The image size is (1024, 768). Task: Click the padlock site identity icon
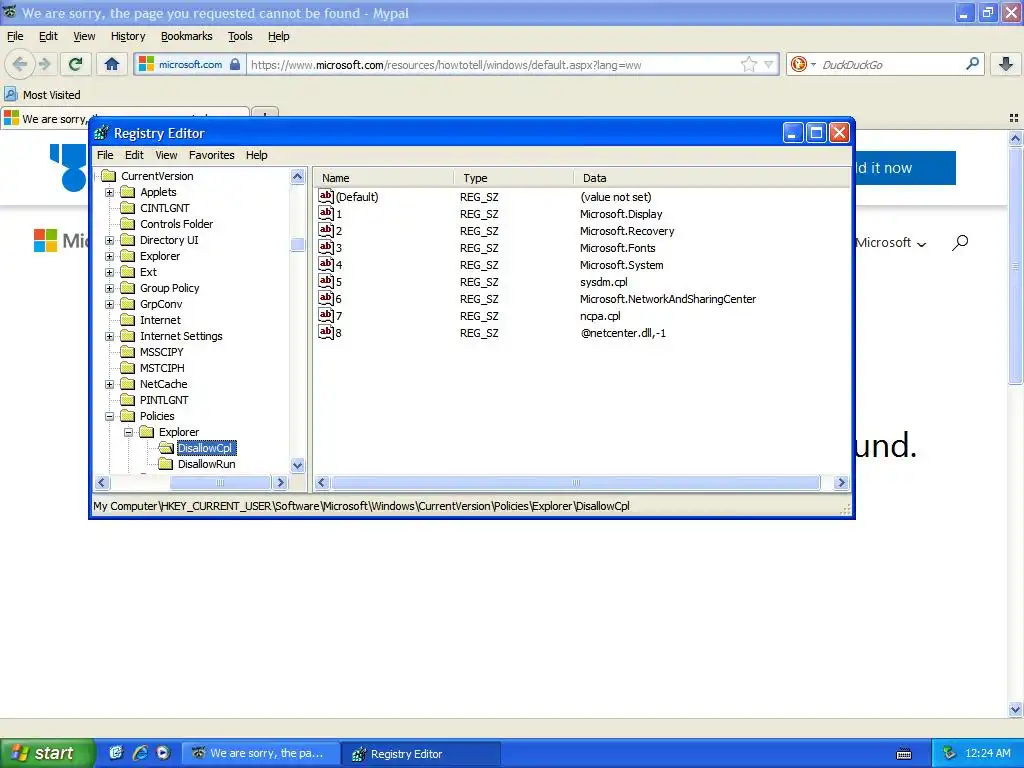coord(235,64)
